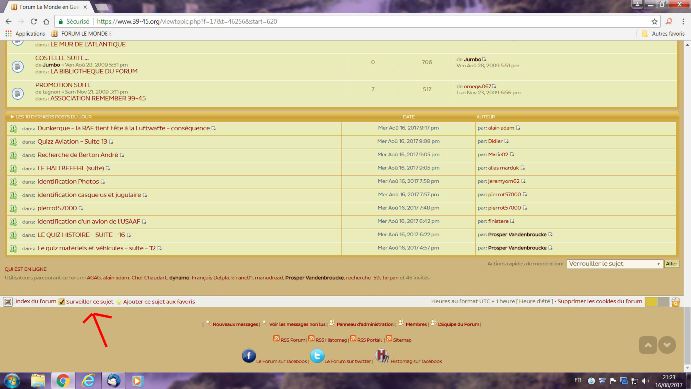Open the forum's Twitter bird icon

click(x=317, y=356)
